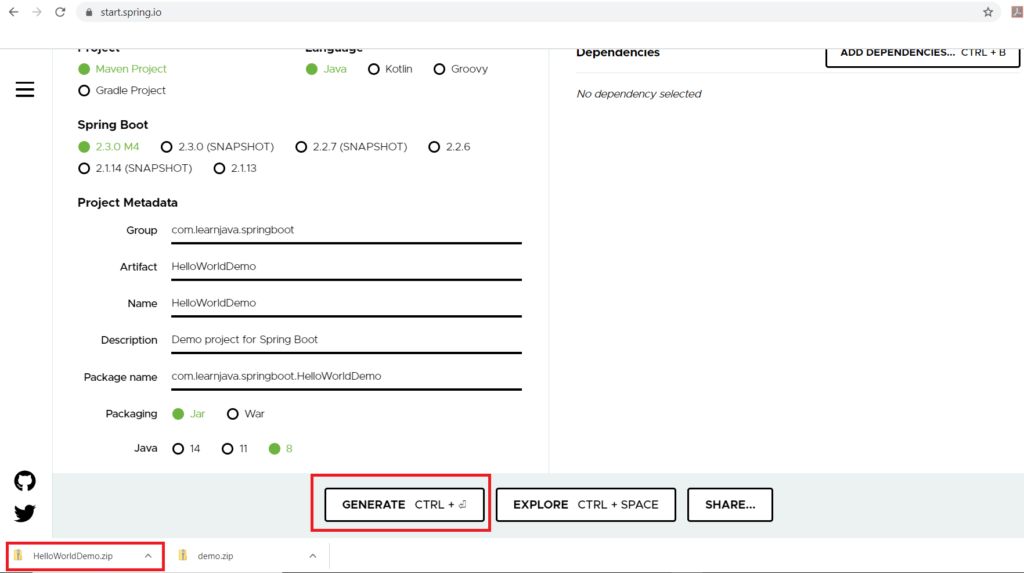The image size is (1024, 573).
Task: Click the demo.zip file icon
Action: point(183,555)
